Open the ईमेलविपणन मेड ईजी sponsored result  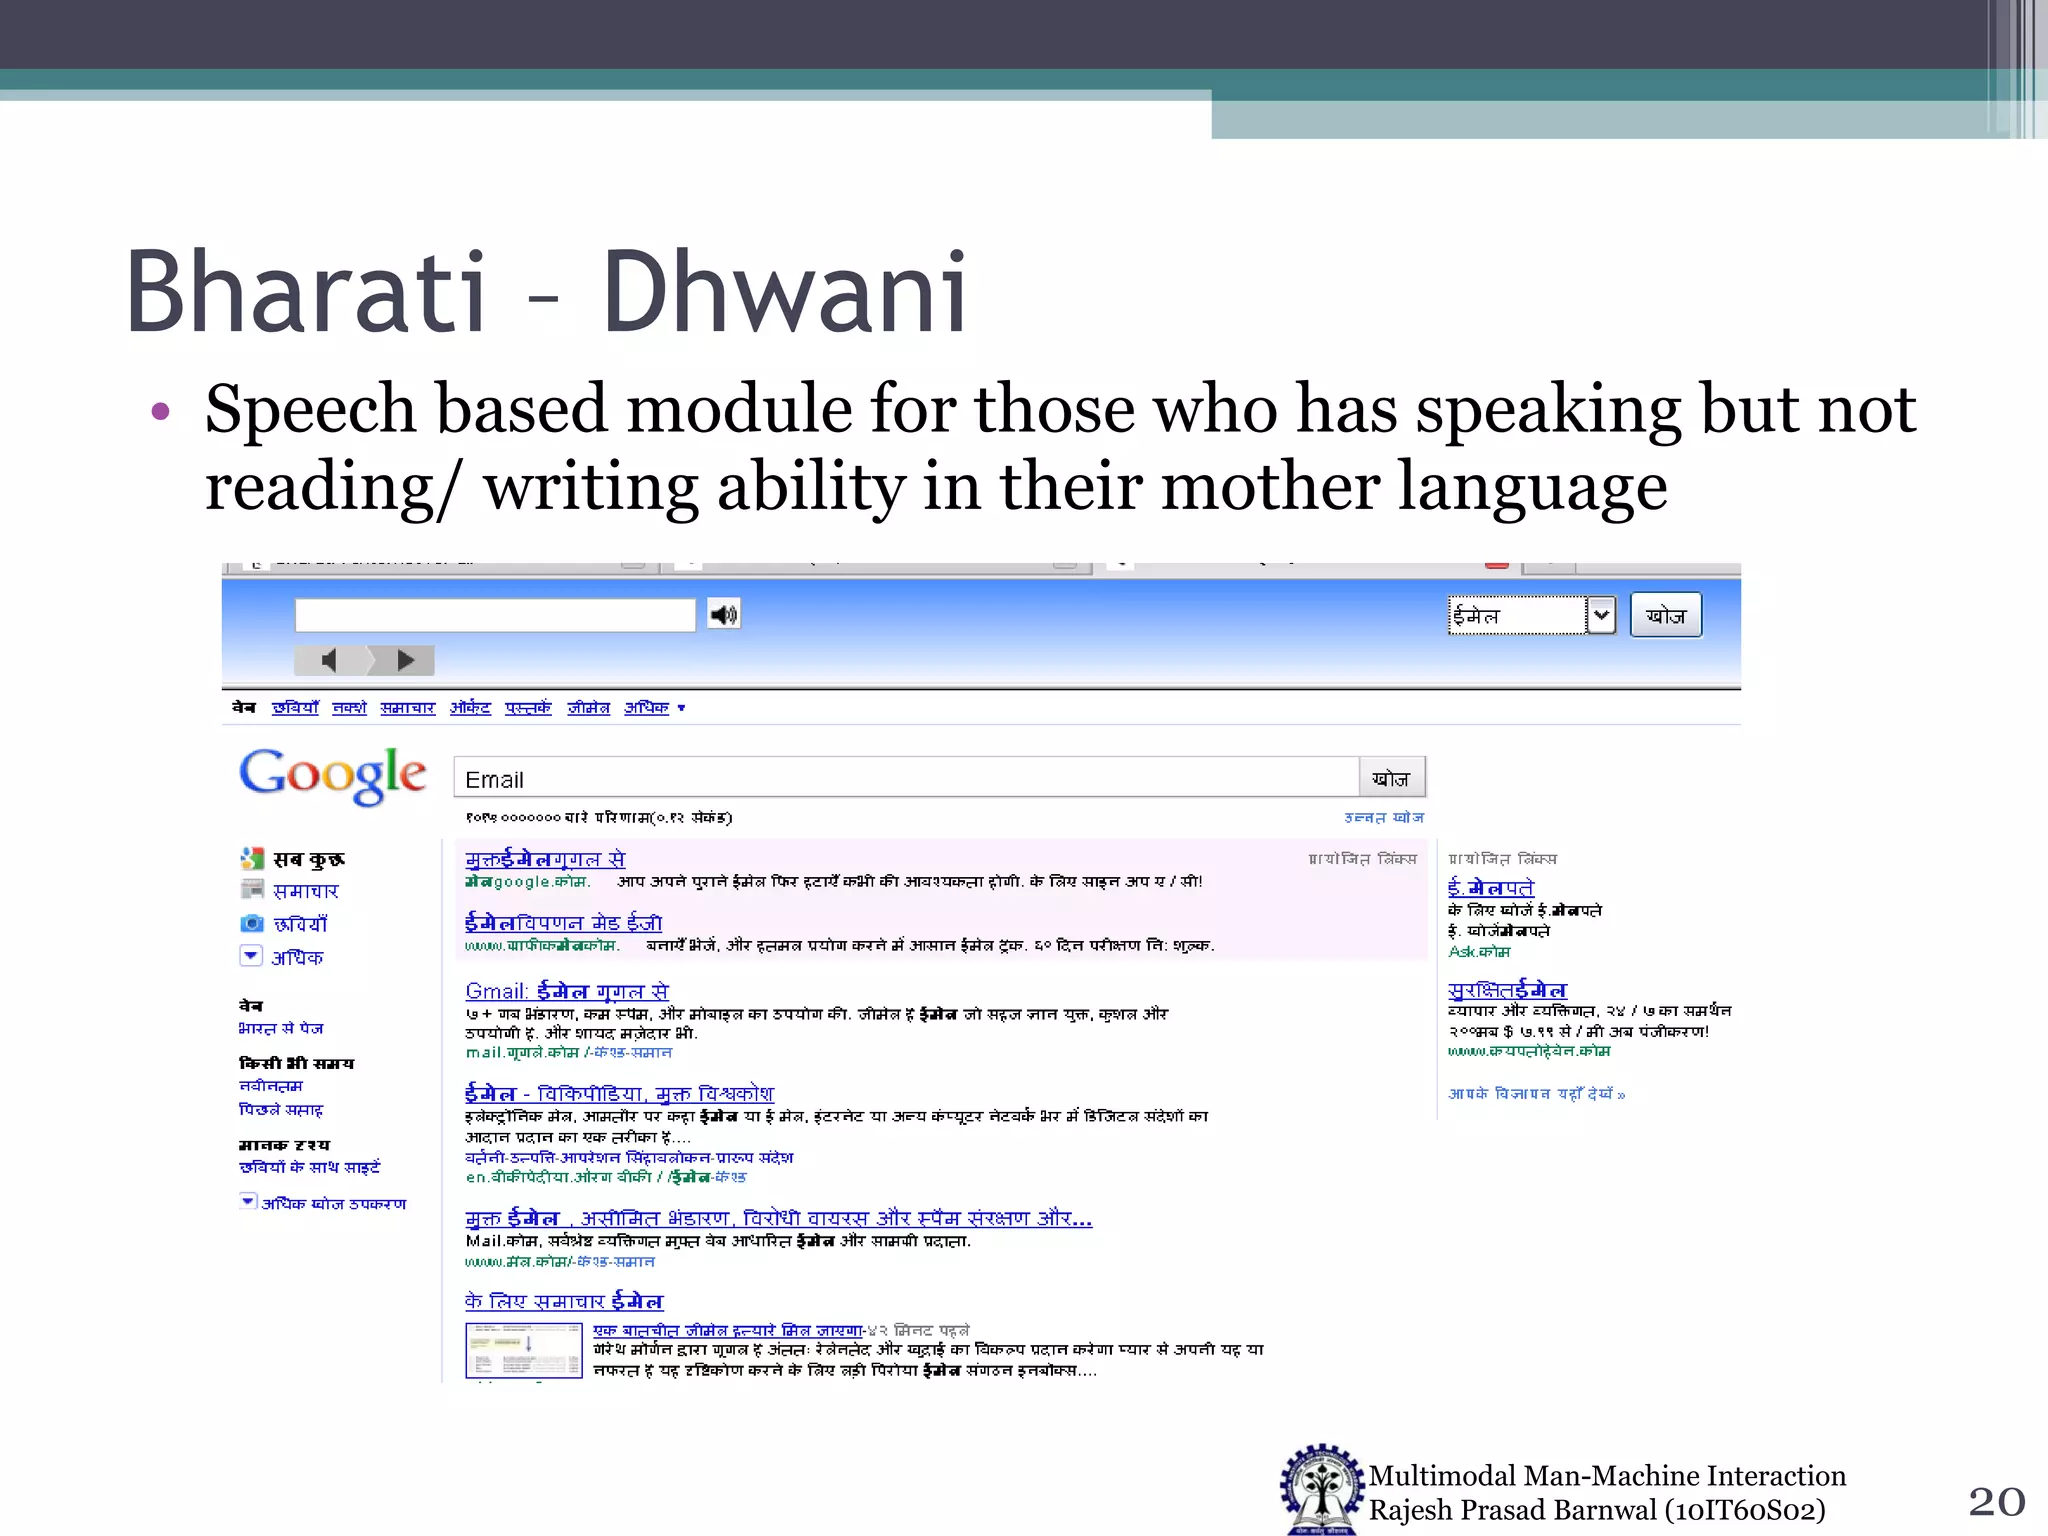point(563,923)
